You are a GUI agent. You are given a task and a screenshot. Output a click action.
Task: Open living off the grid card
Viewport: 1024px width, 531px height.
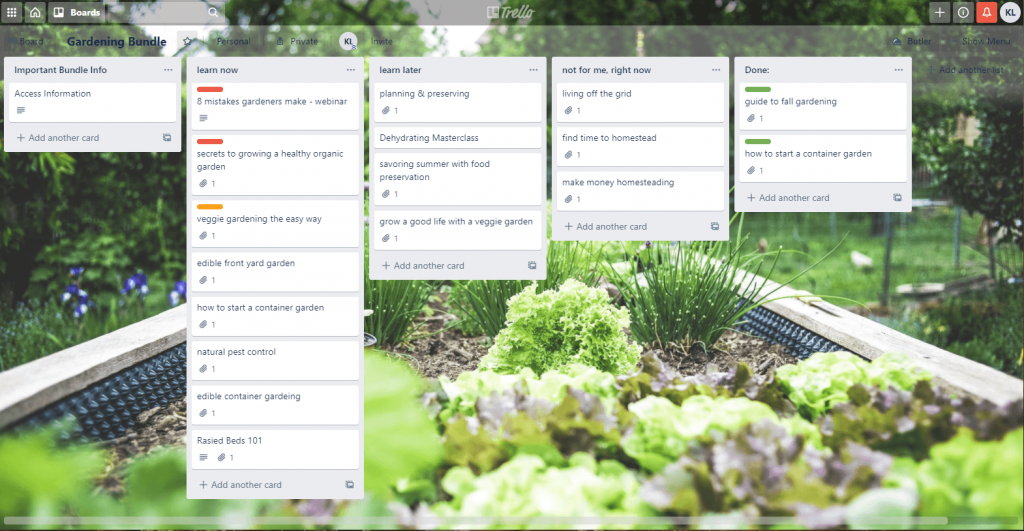[x=641, y=102]
